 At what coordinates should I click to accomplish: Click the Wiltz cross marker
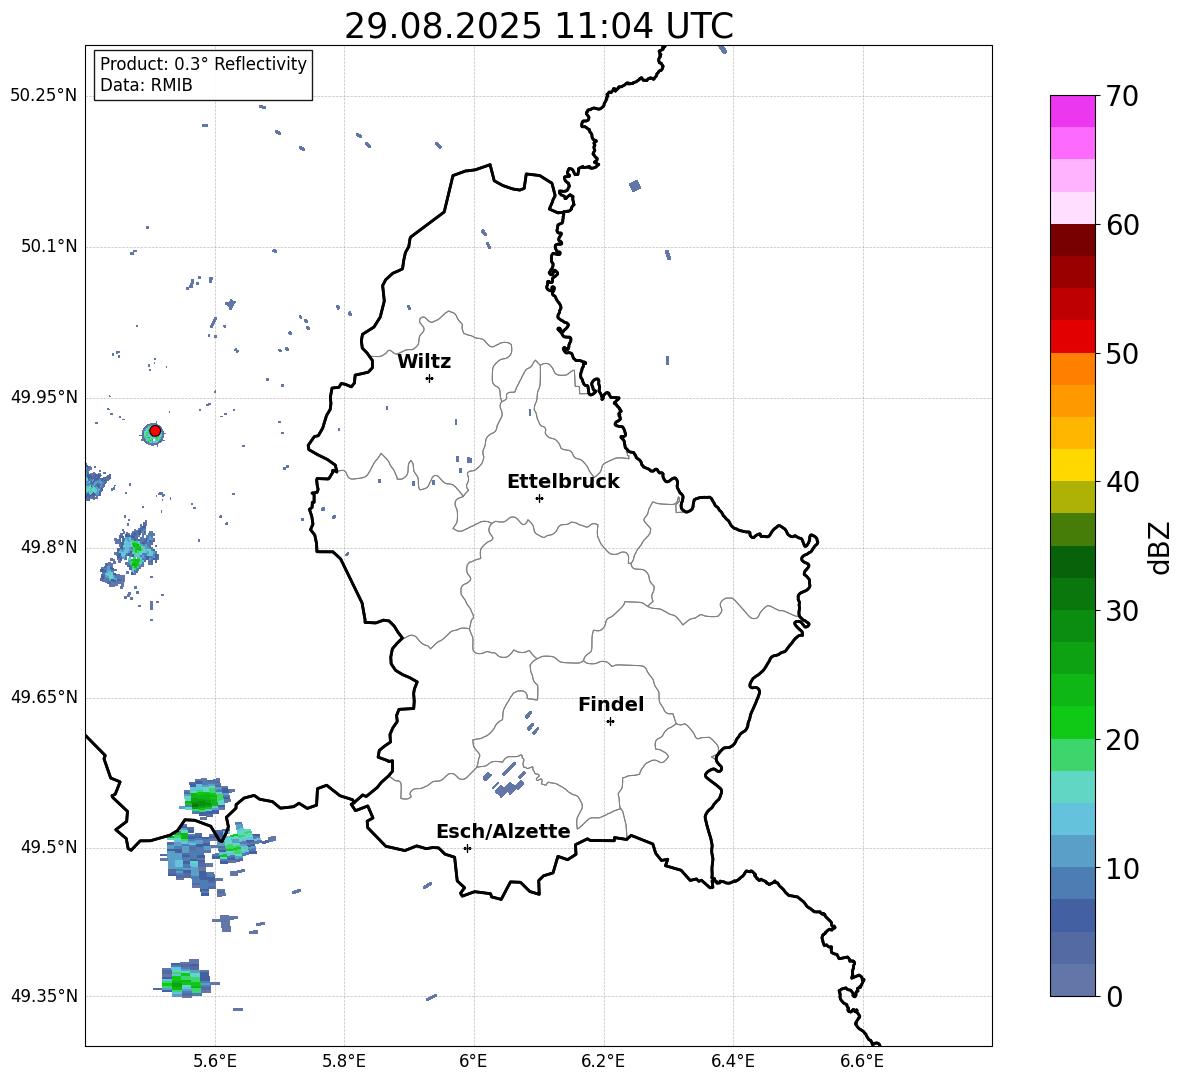click(430, 378)
